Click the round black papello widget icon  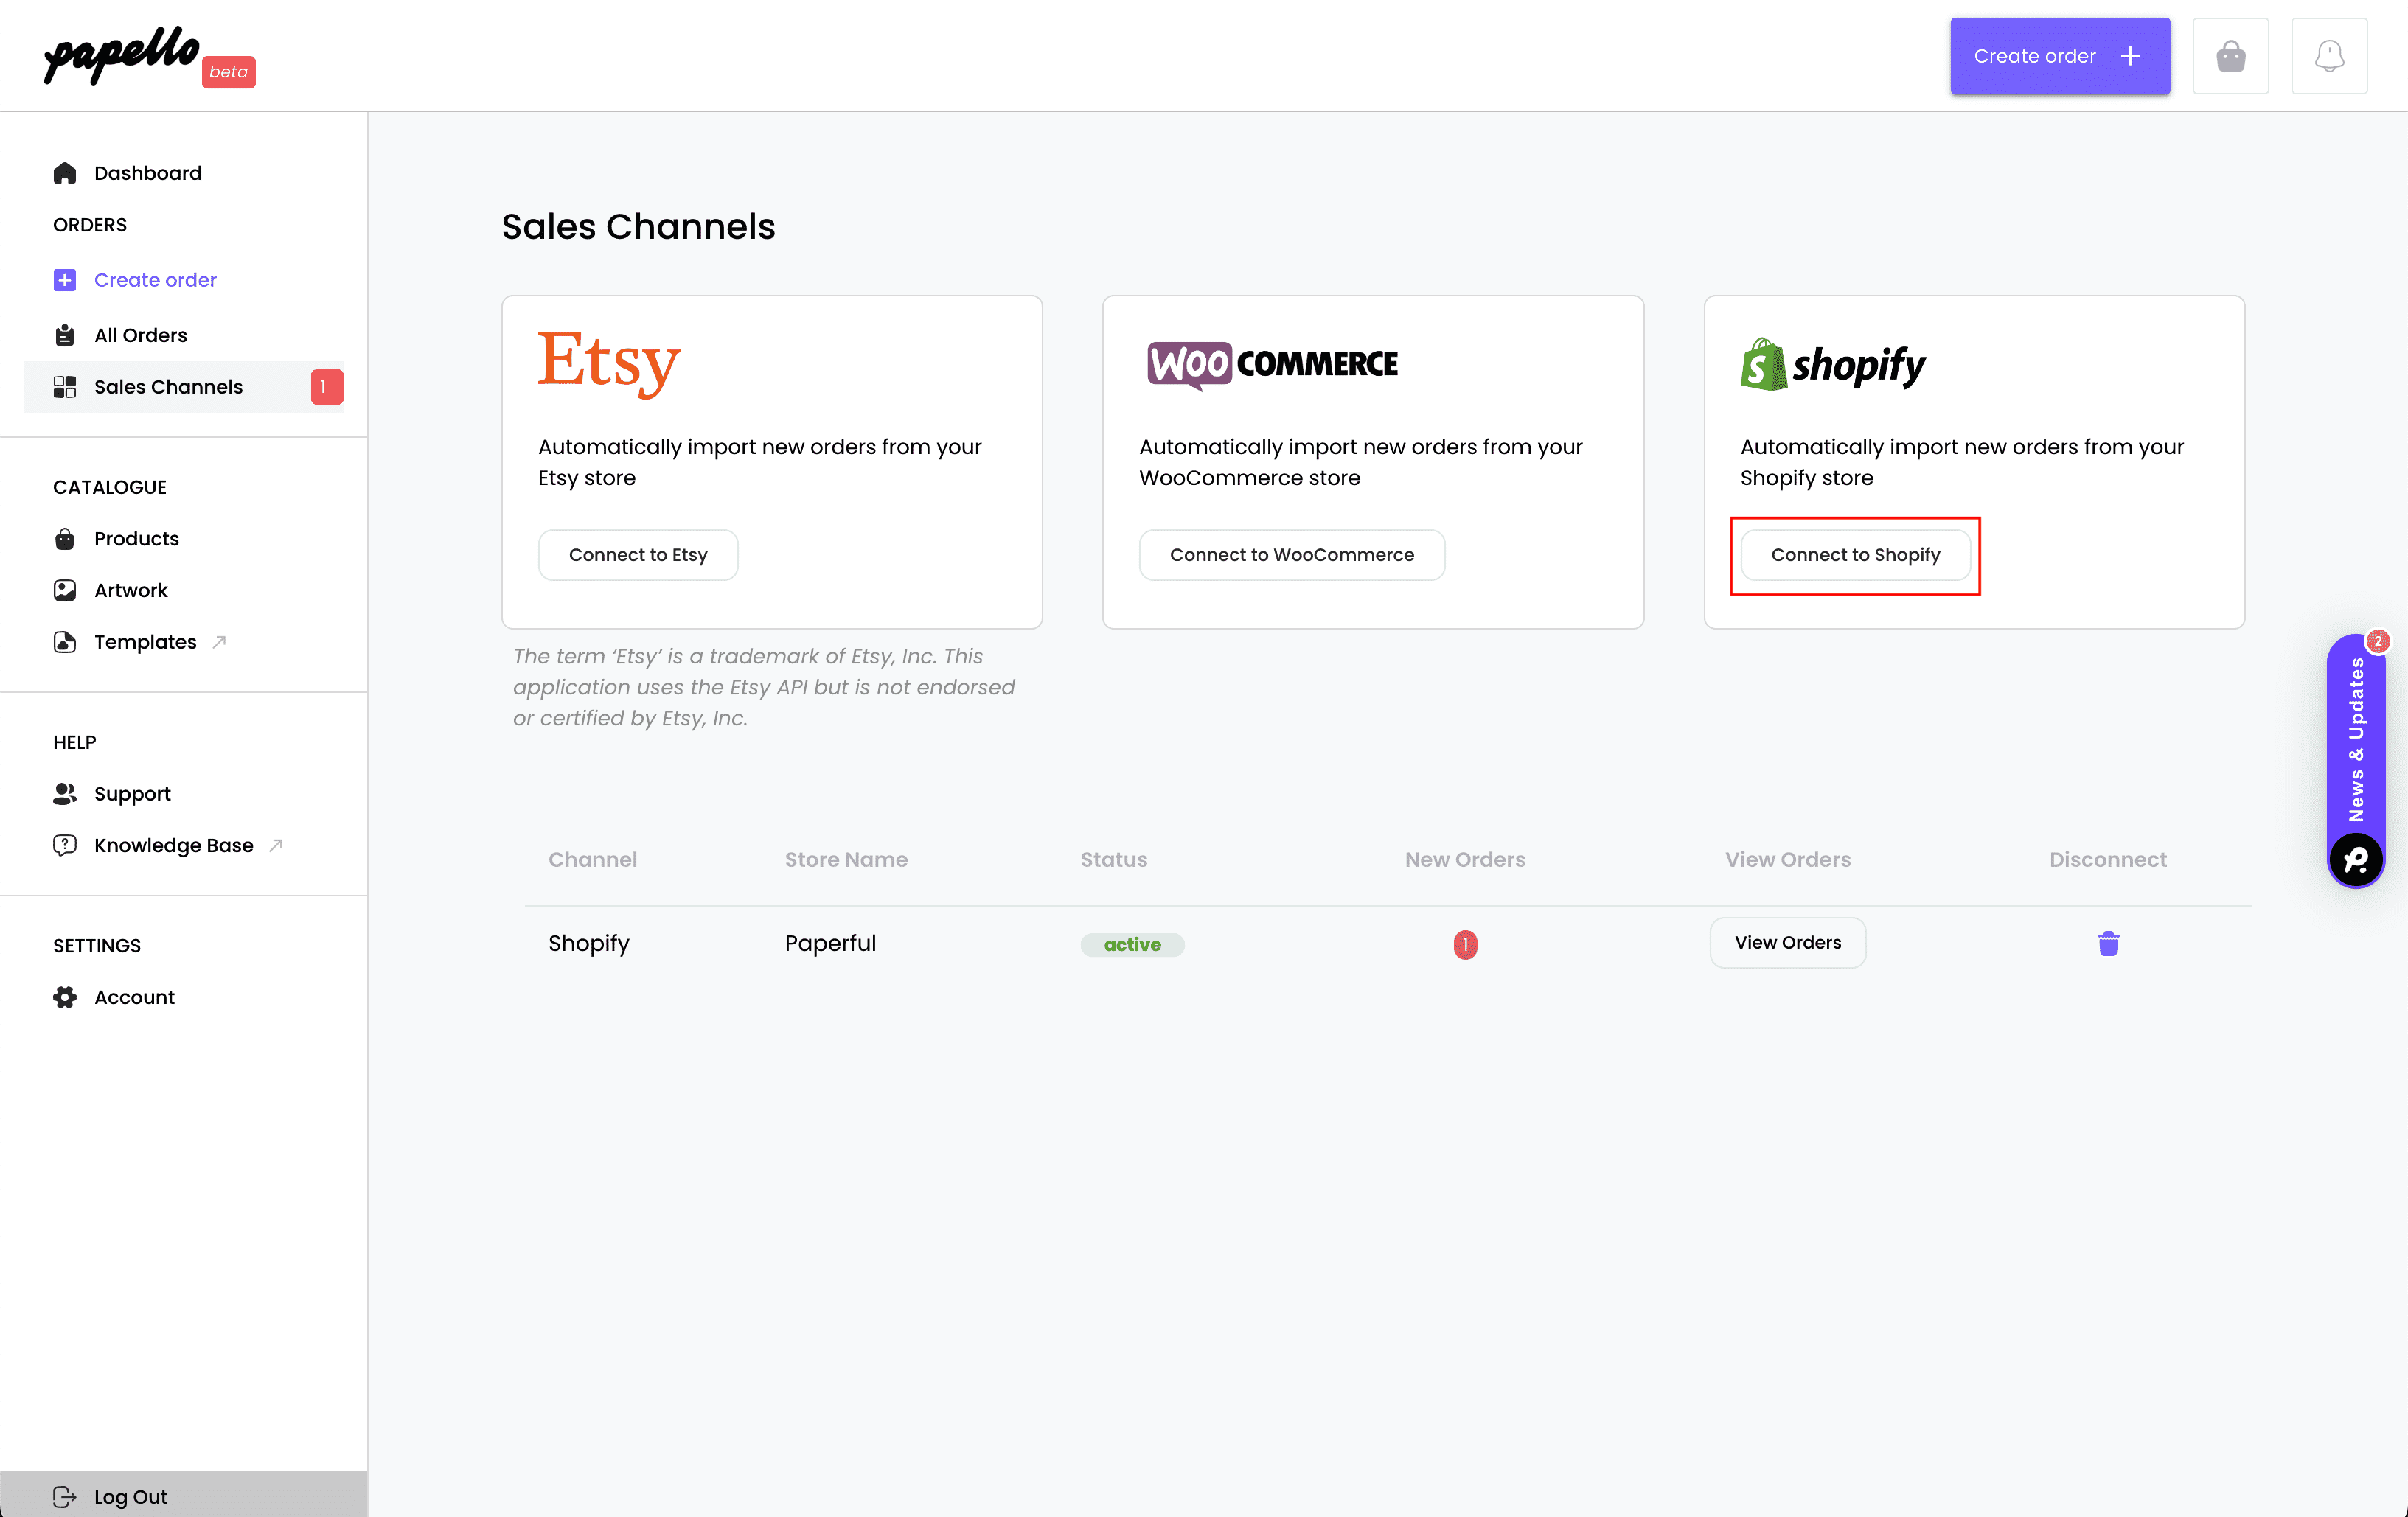point(2355,859)
